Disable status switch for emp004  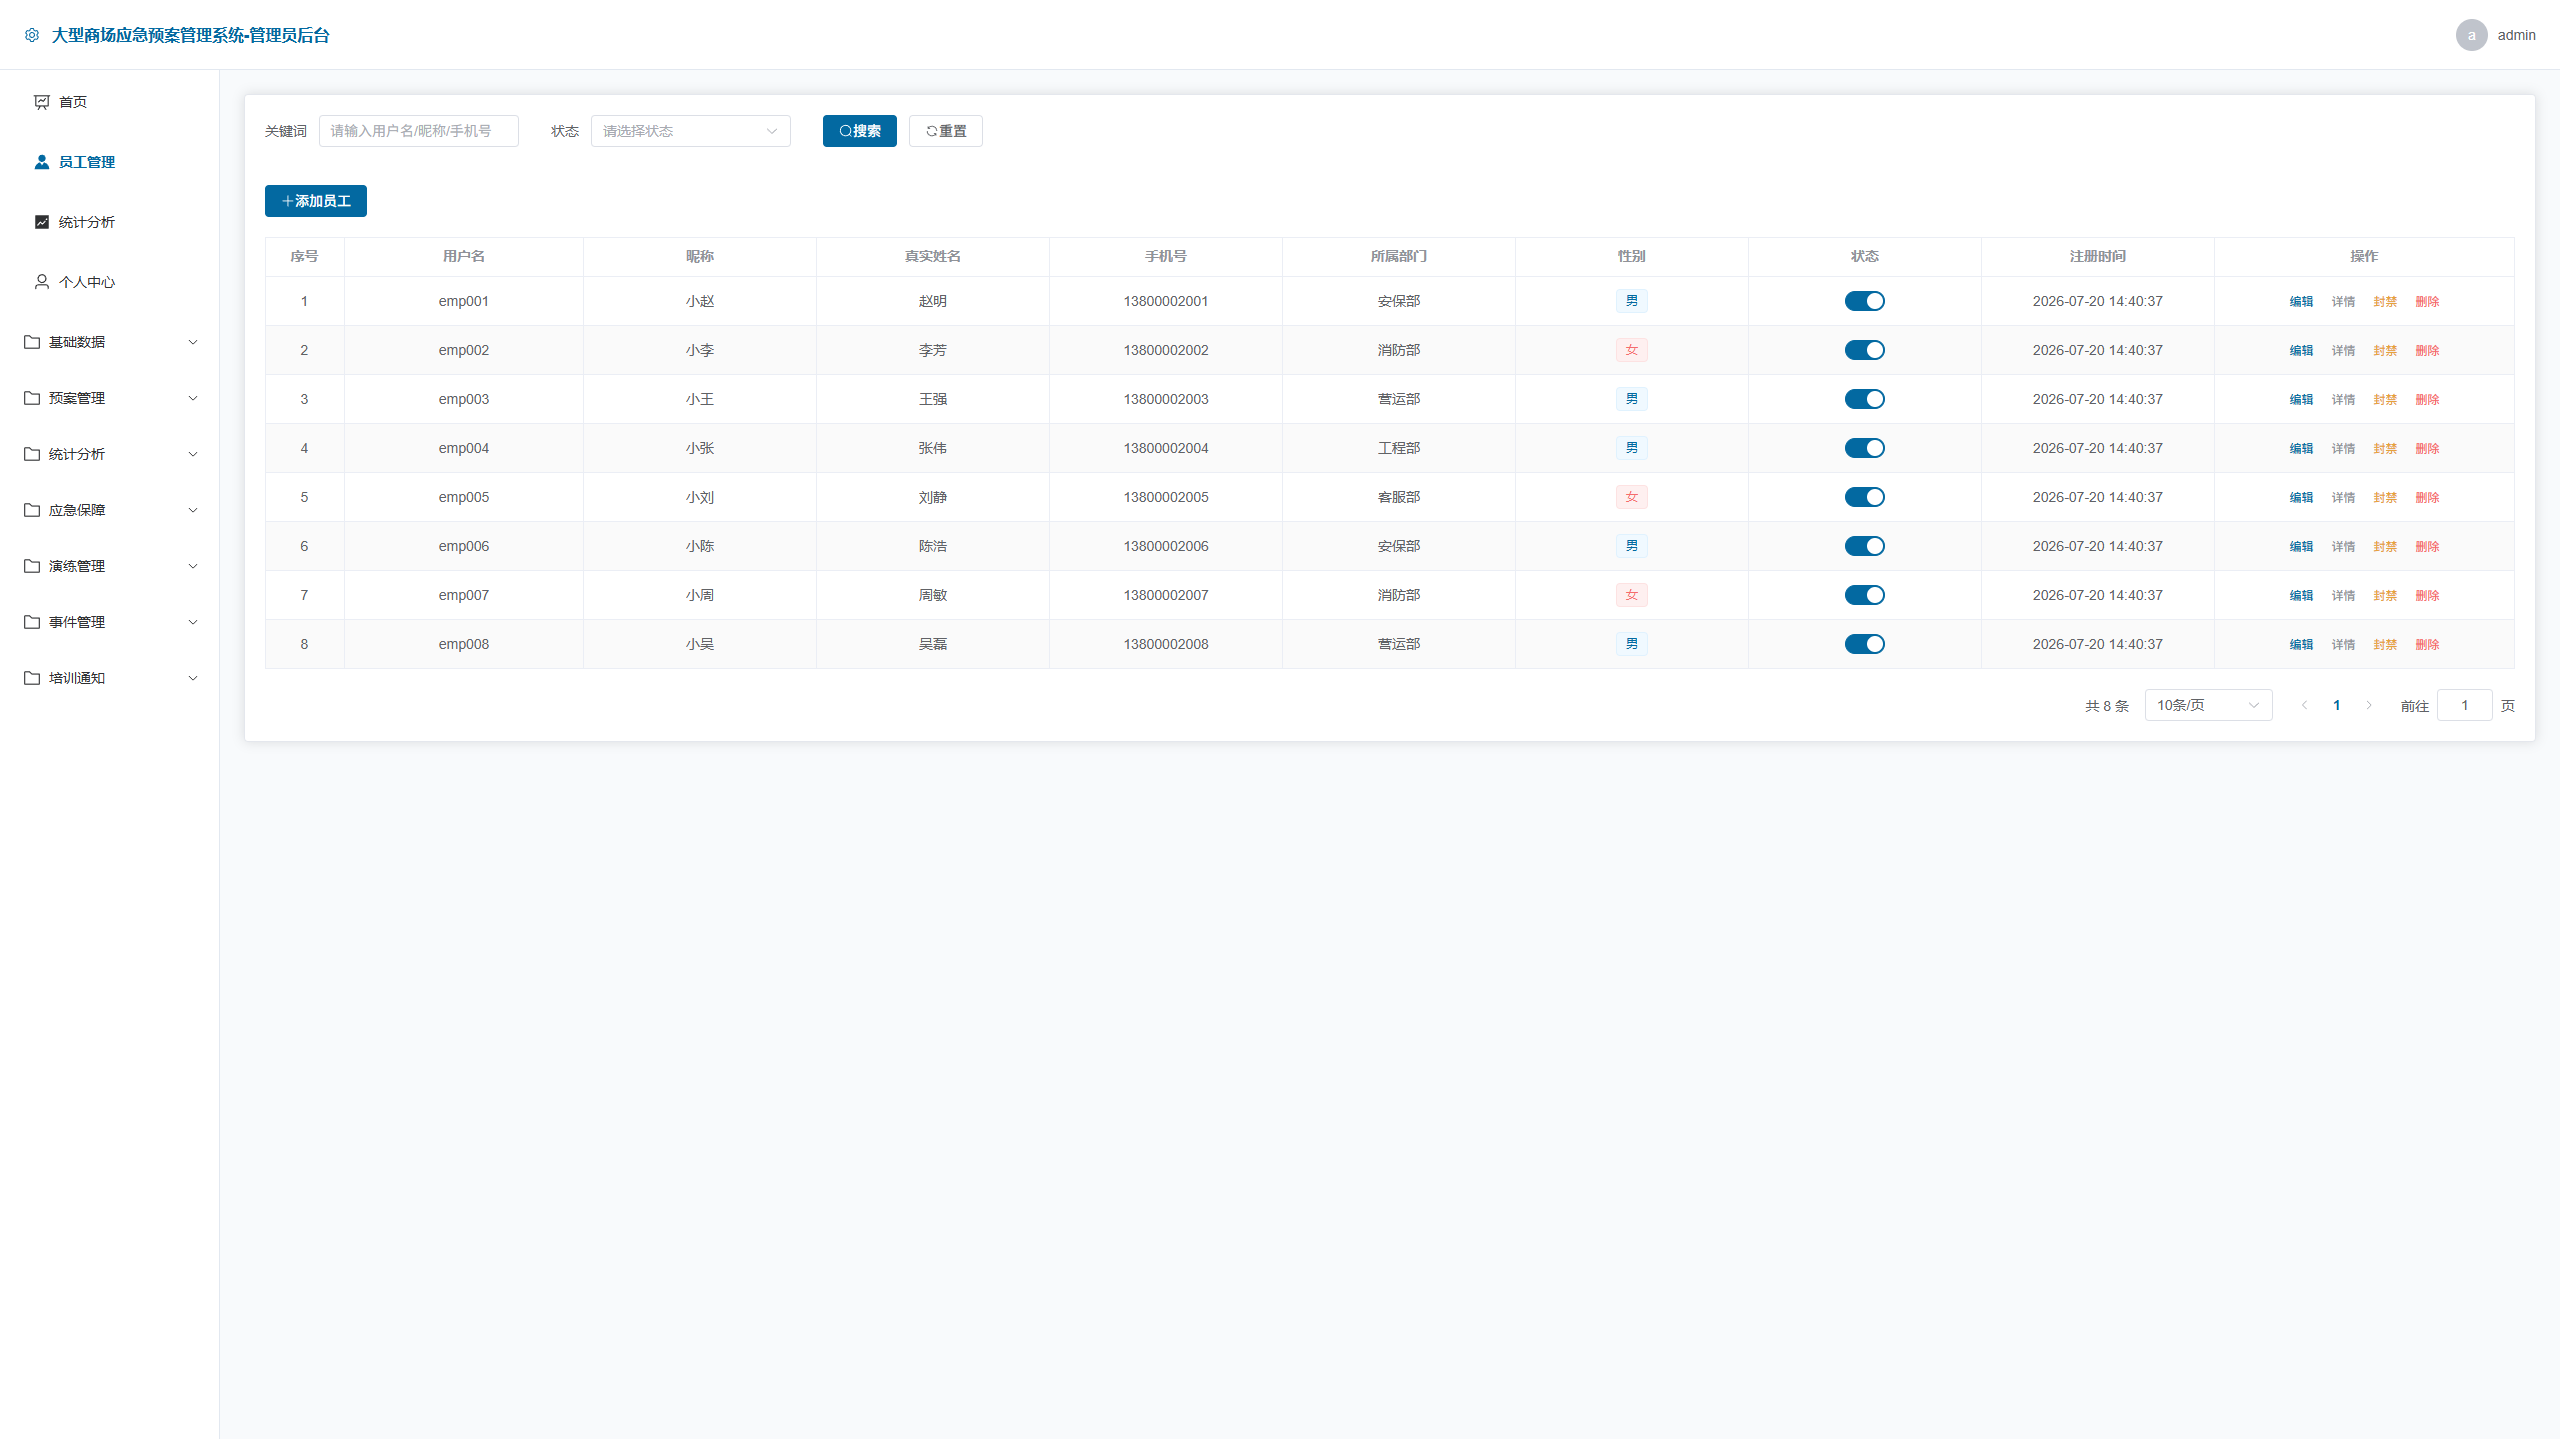pyautogui.click(x=1864, y=448)
